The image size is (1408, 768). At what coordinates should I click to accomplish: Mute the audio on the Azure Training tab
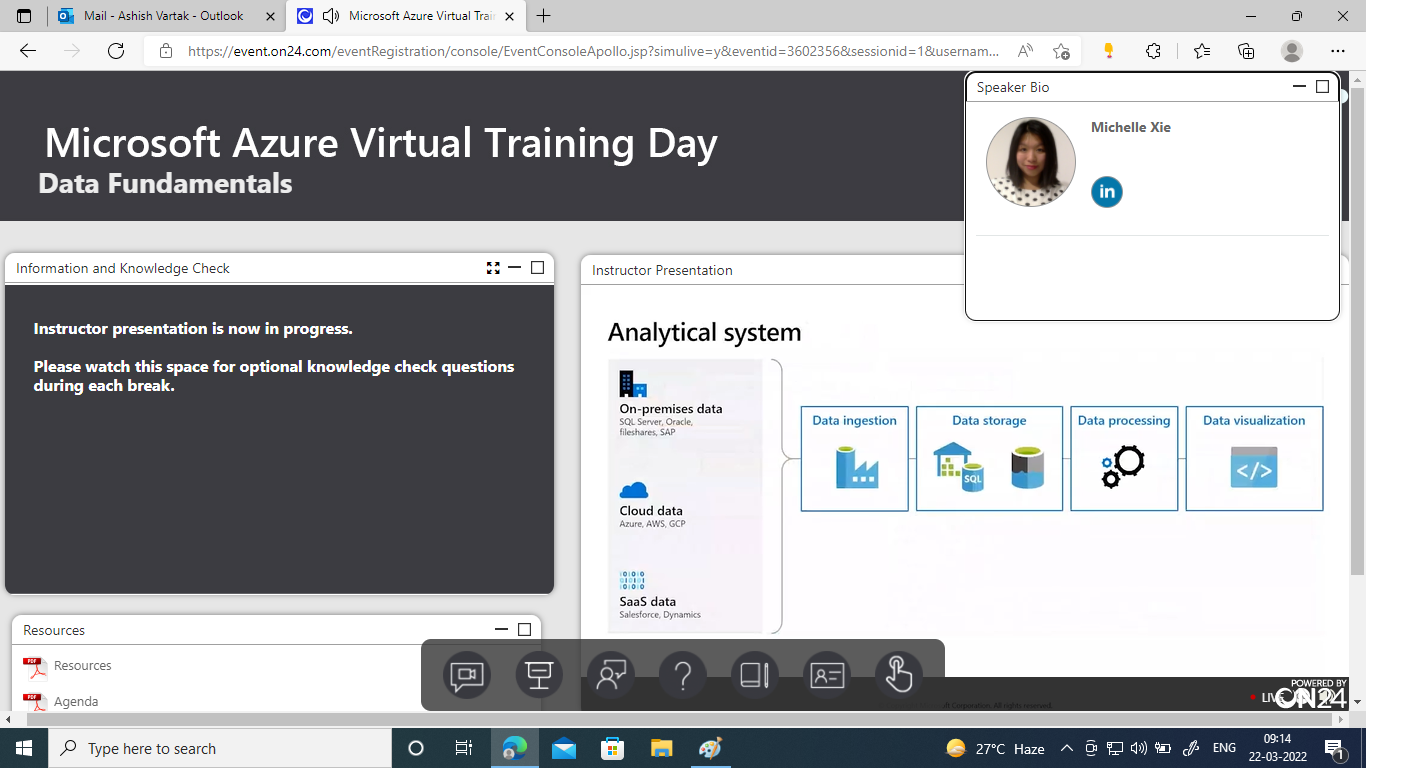pos(330,16)
